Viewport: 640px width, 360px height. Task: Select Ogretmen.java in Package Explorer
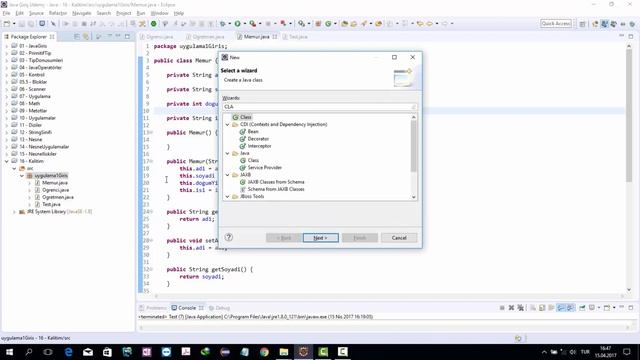coord(54,197)
